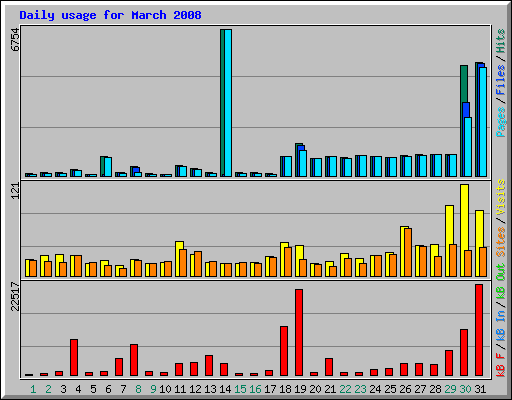
Task: Click day 1 on the date axis
Action: (33, 389)
